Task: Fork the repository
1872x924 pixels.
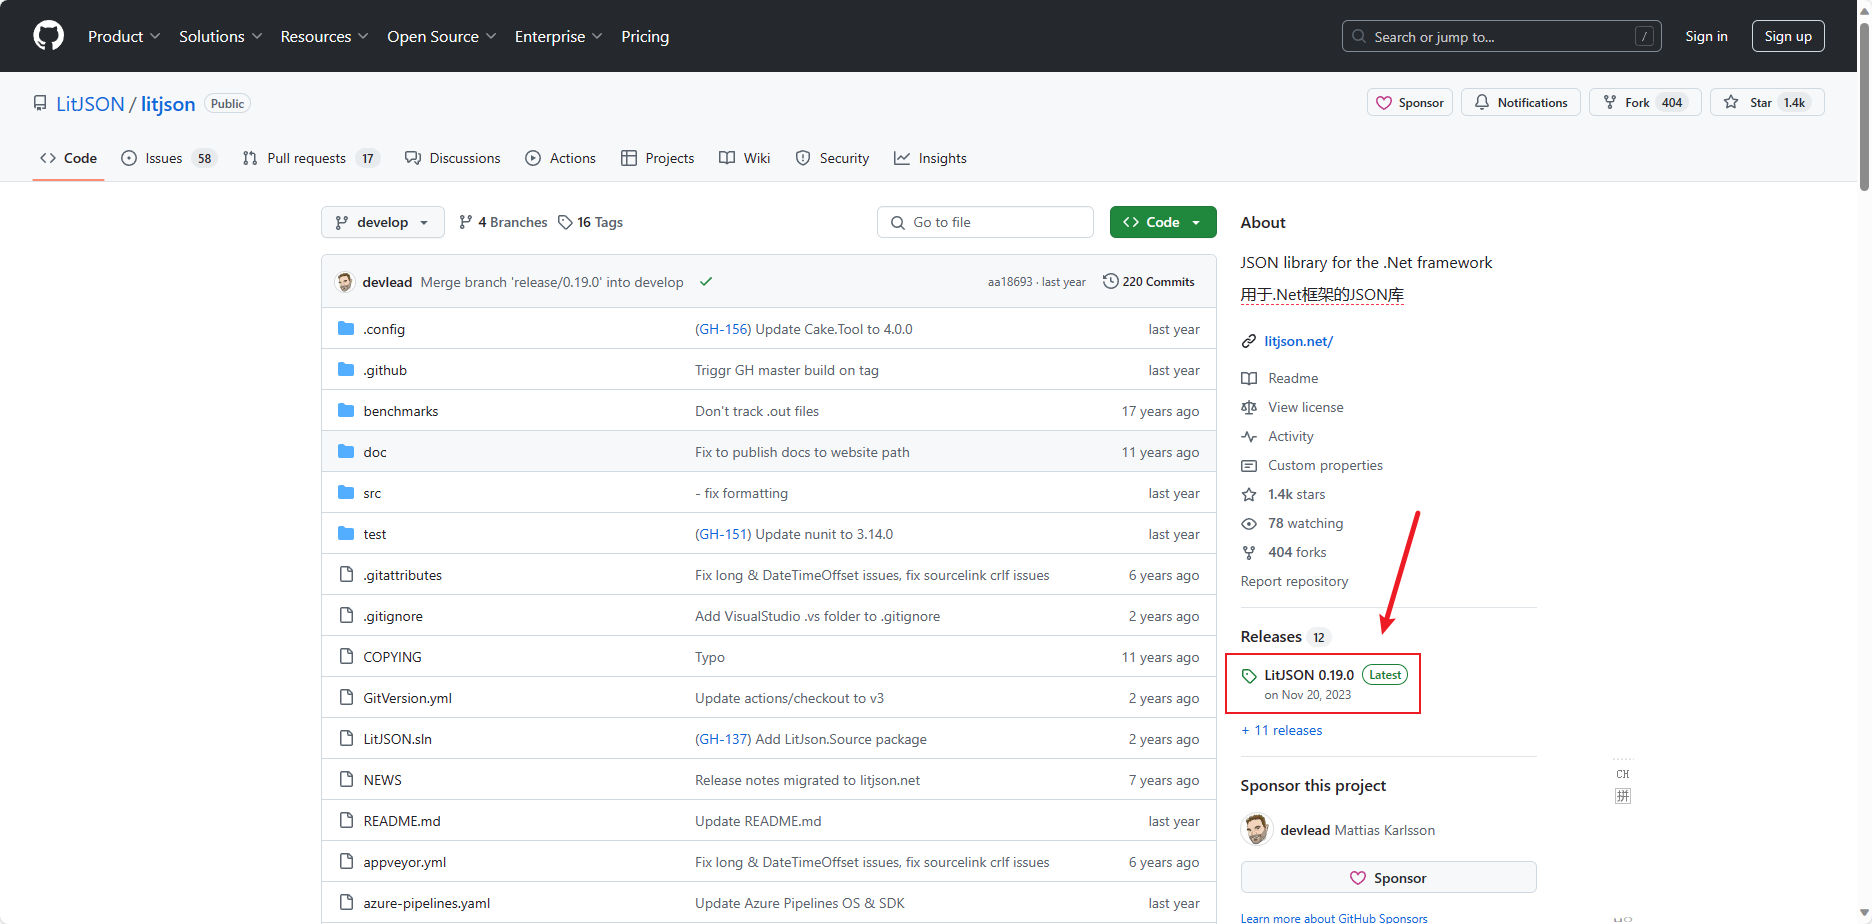Action: pos(1644,102)
